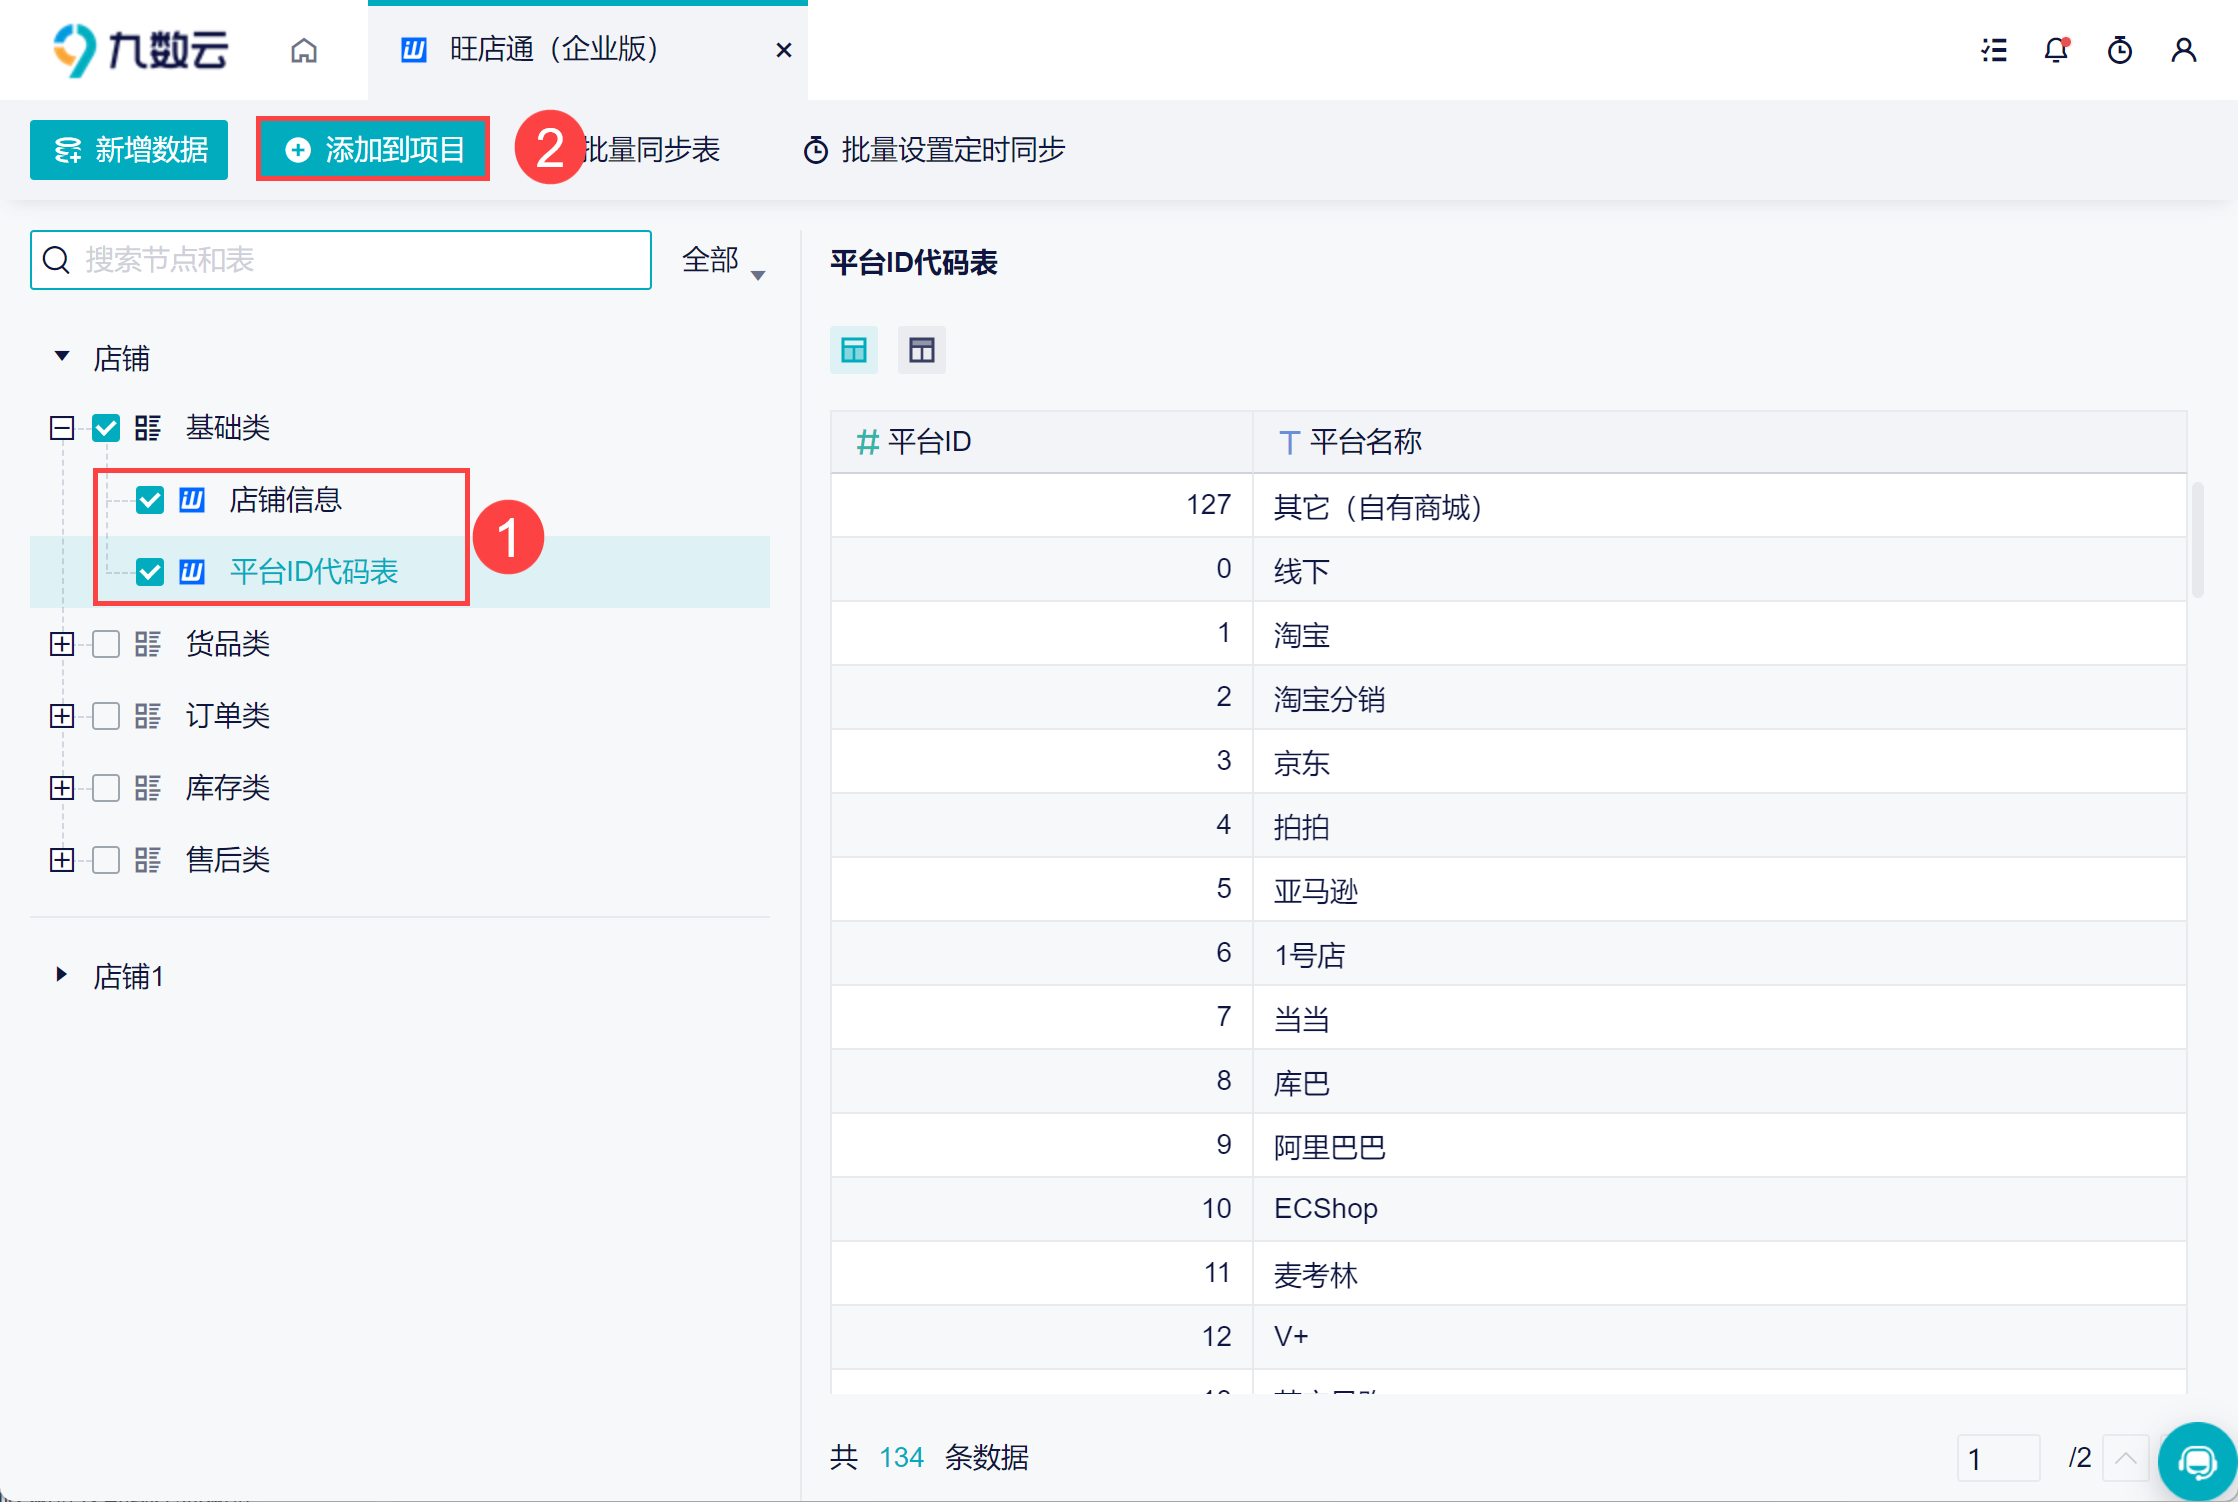Expand the 库存类 tree node
This screenshot has height=1502, width=2238.
click(x=62, y=788)
